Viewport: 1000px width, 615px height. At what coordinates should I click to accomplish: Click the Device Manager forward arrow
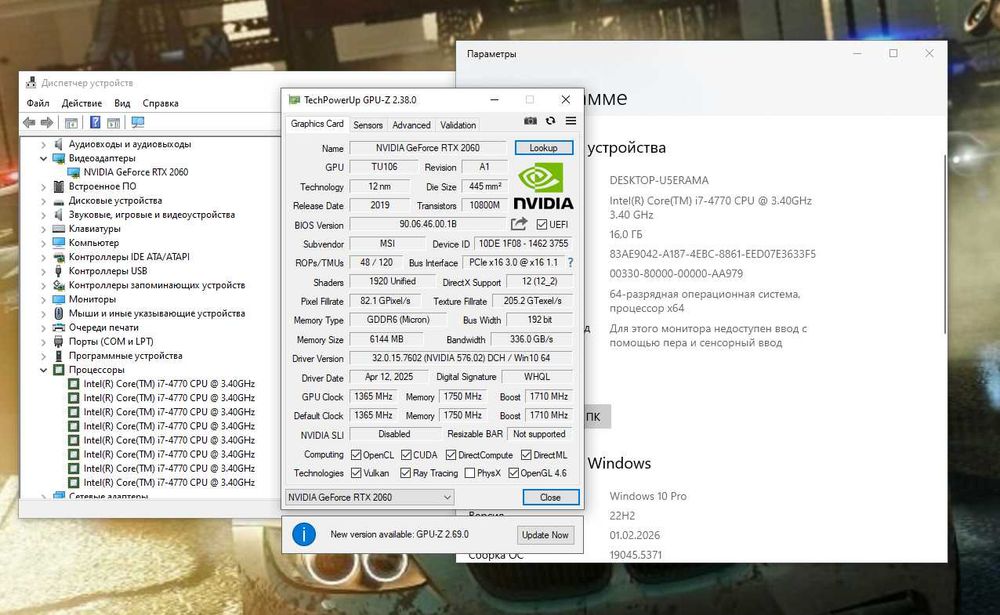47,122
